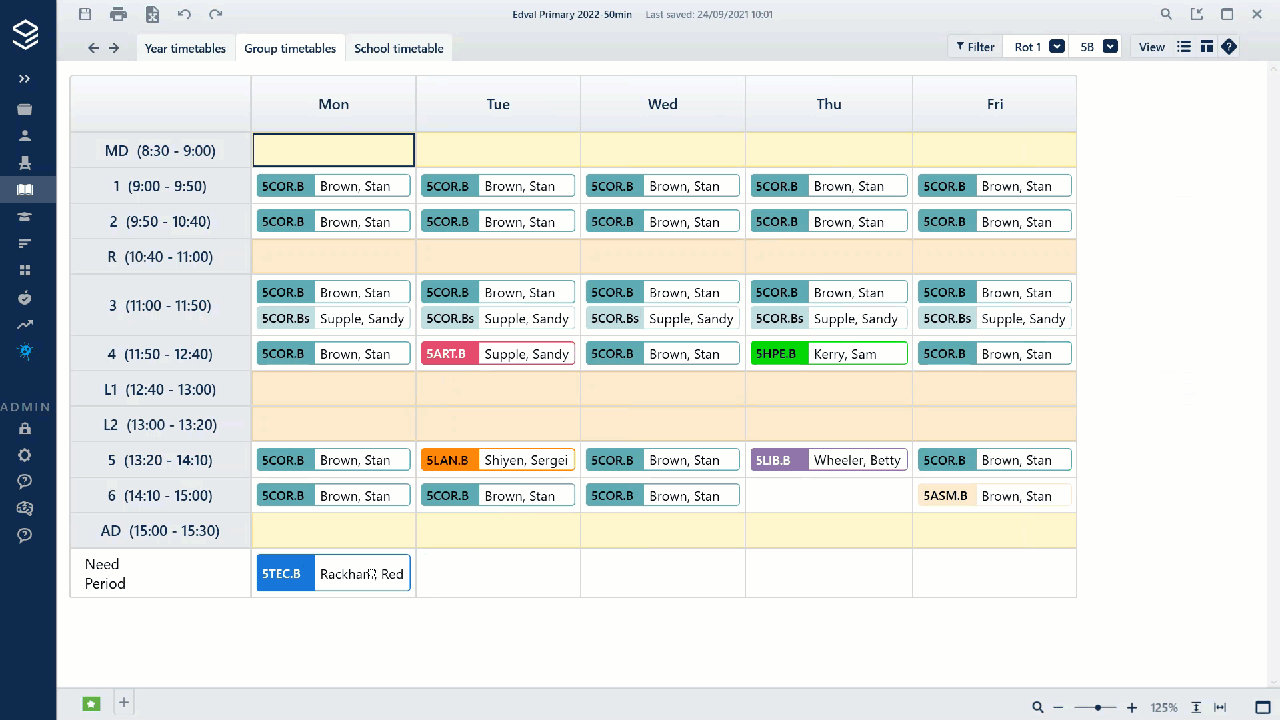Click the 5TEC.B Need Period entry
1280x720 pixels.
333,573
